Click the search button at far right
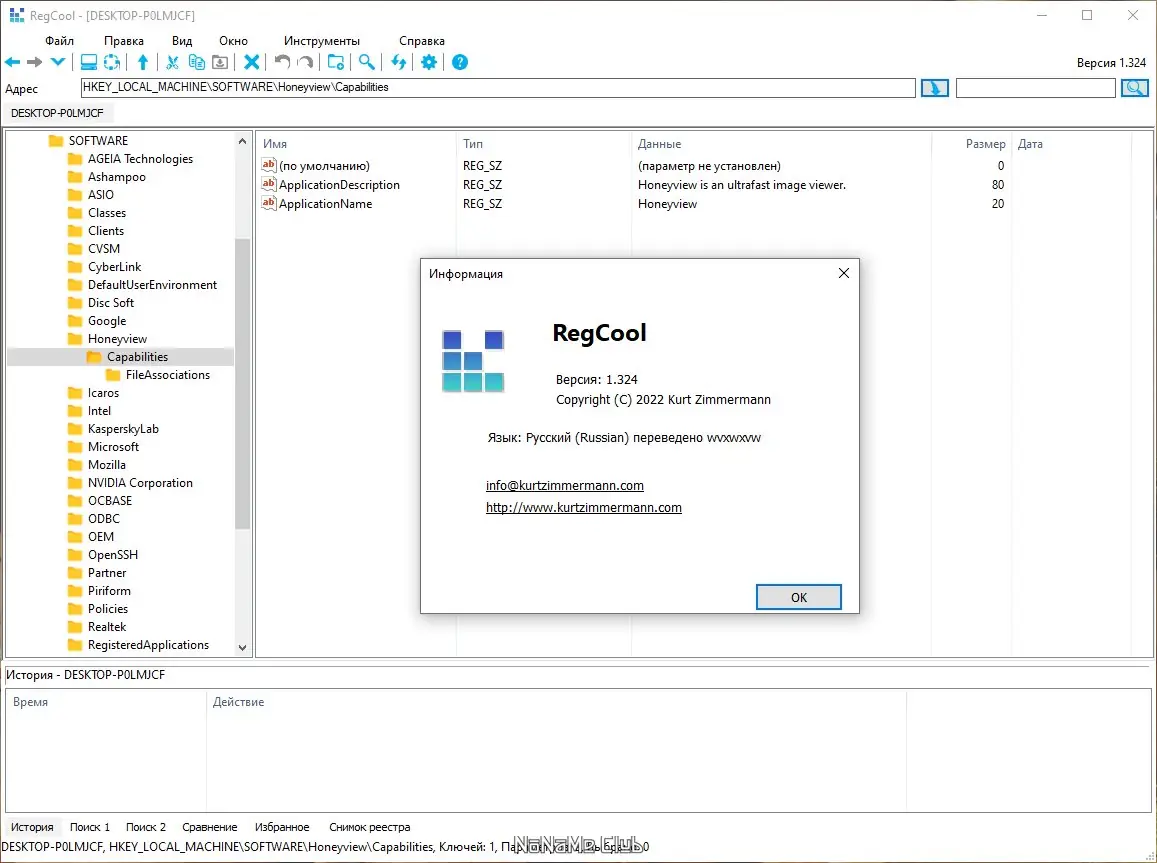Screen dimensions: 1157x863 [x=1135, y=89]
